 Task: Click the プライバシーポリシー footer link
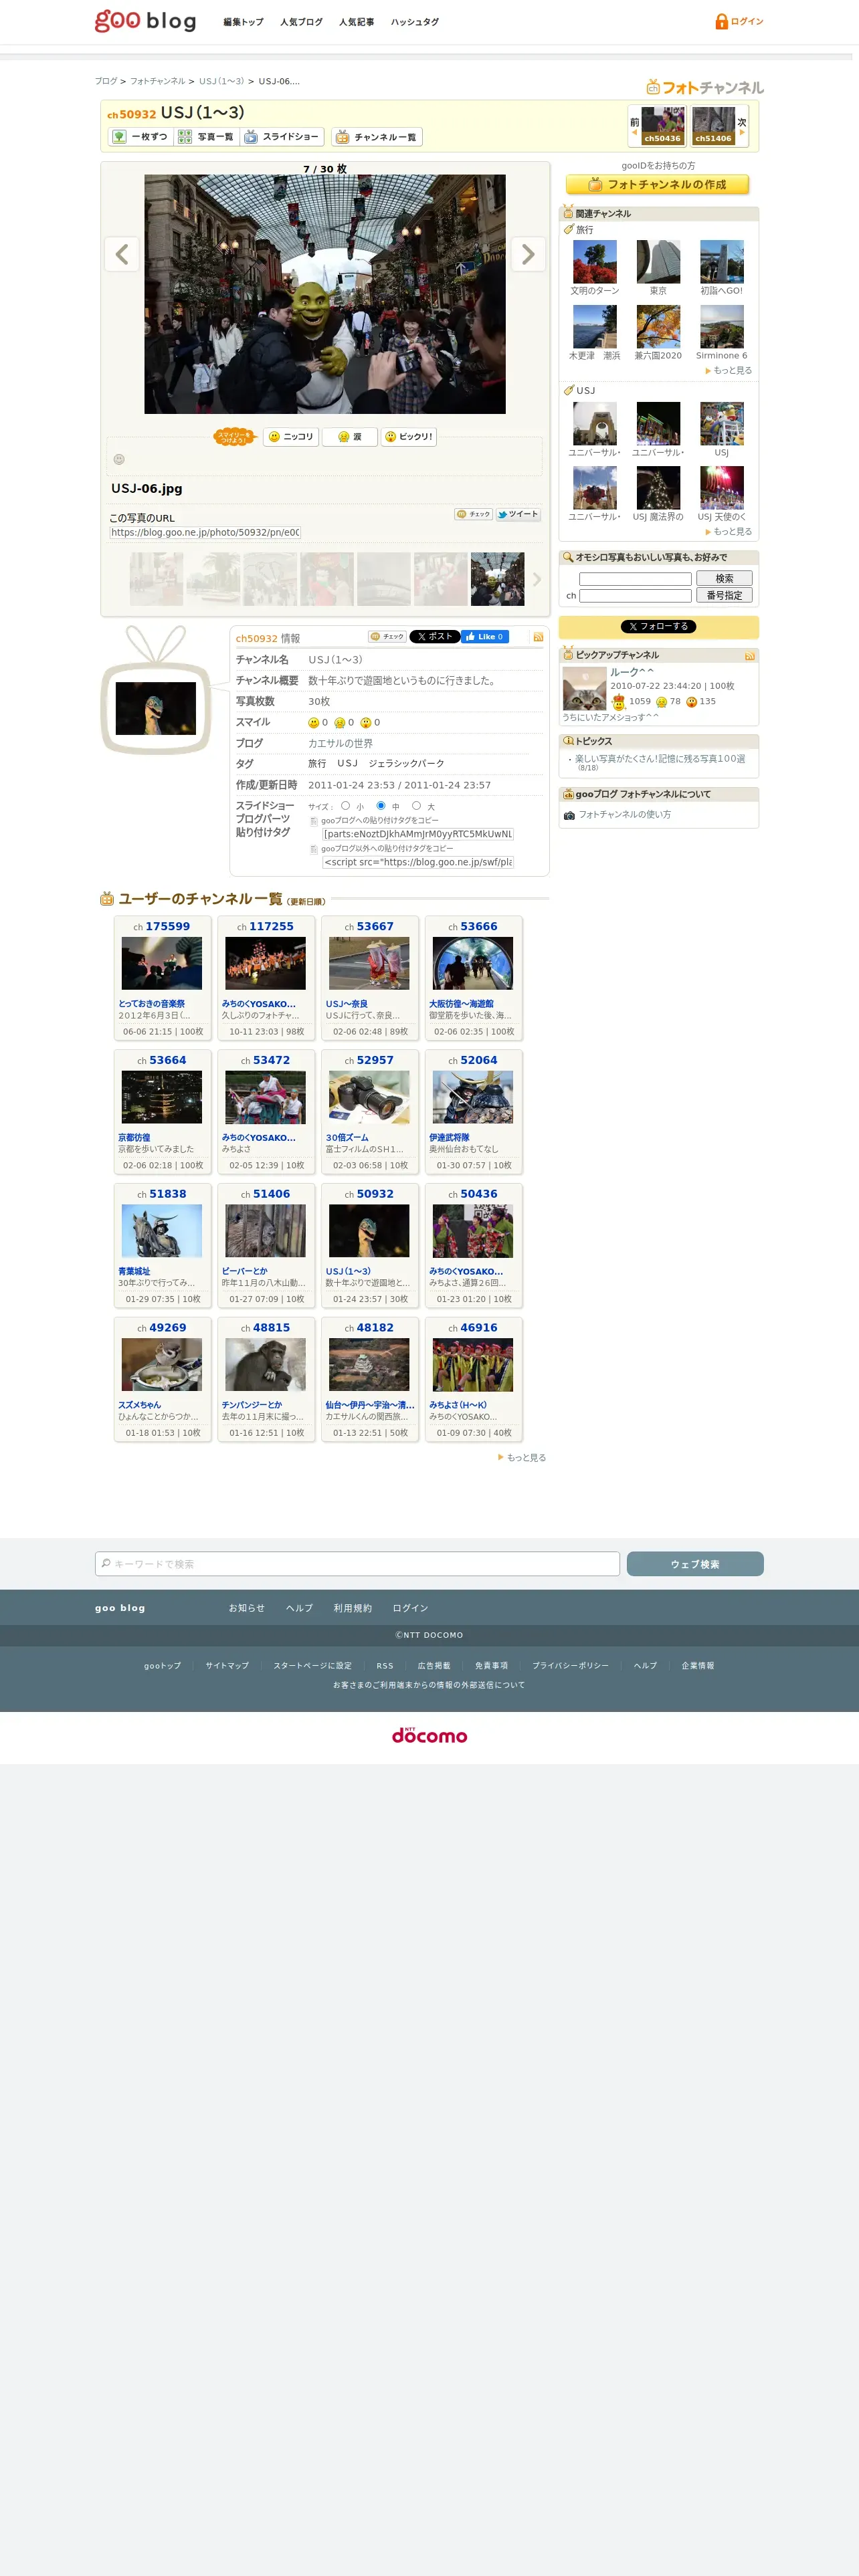(x=570, y=1666)
